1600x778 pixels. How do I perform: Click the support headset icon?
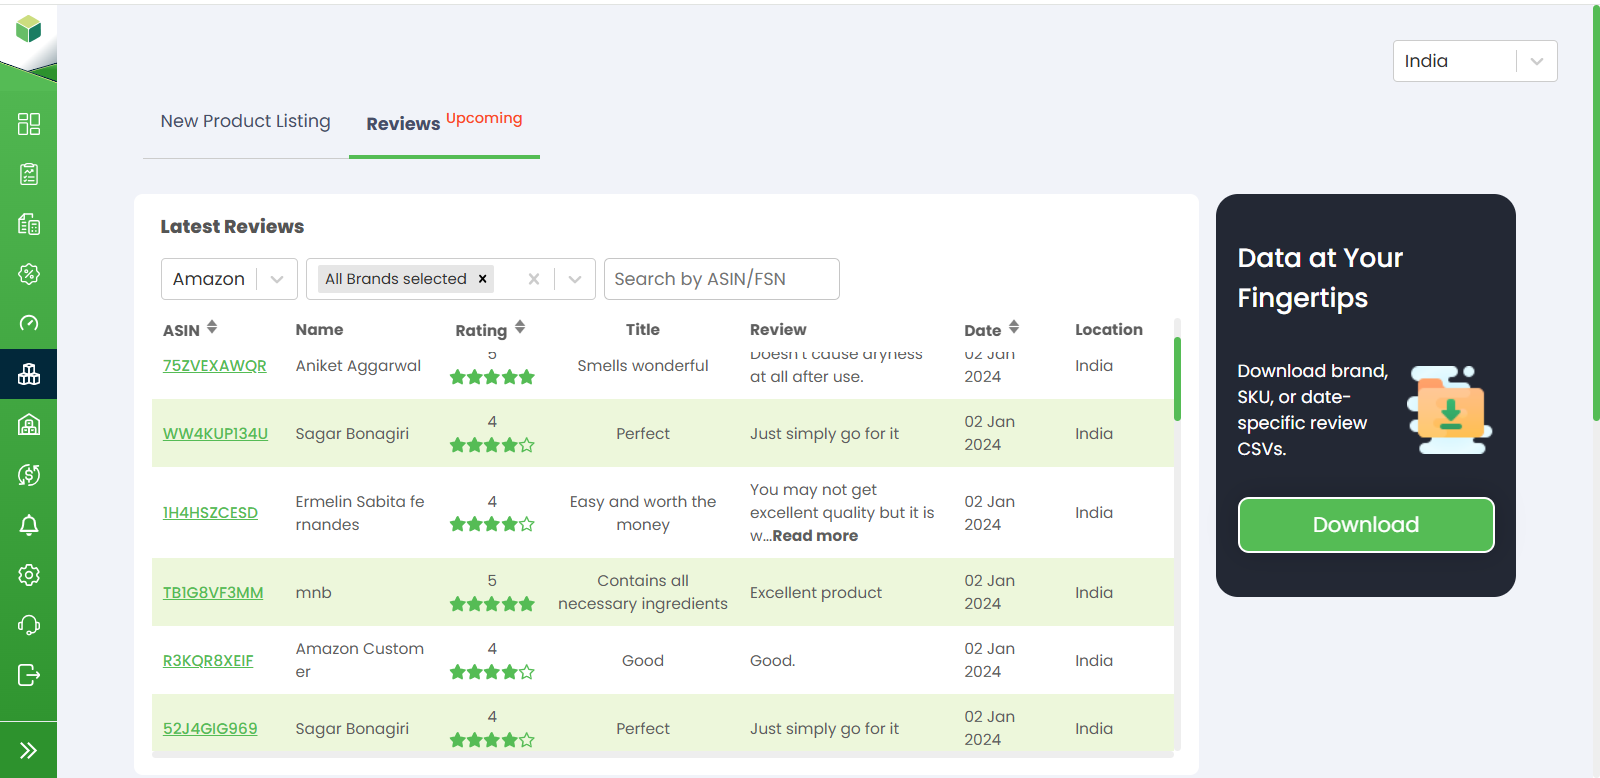pos(29,625)
